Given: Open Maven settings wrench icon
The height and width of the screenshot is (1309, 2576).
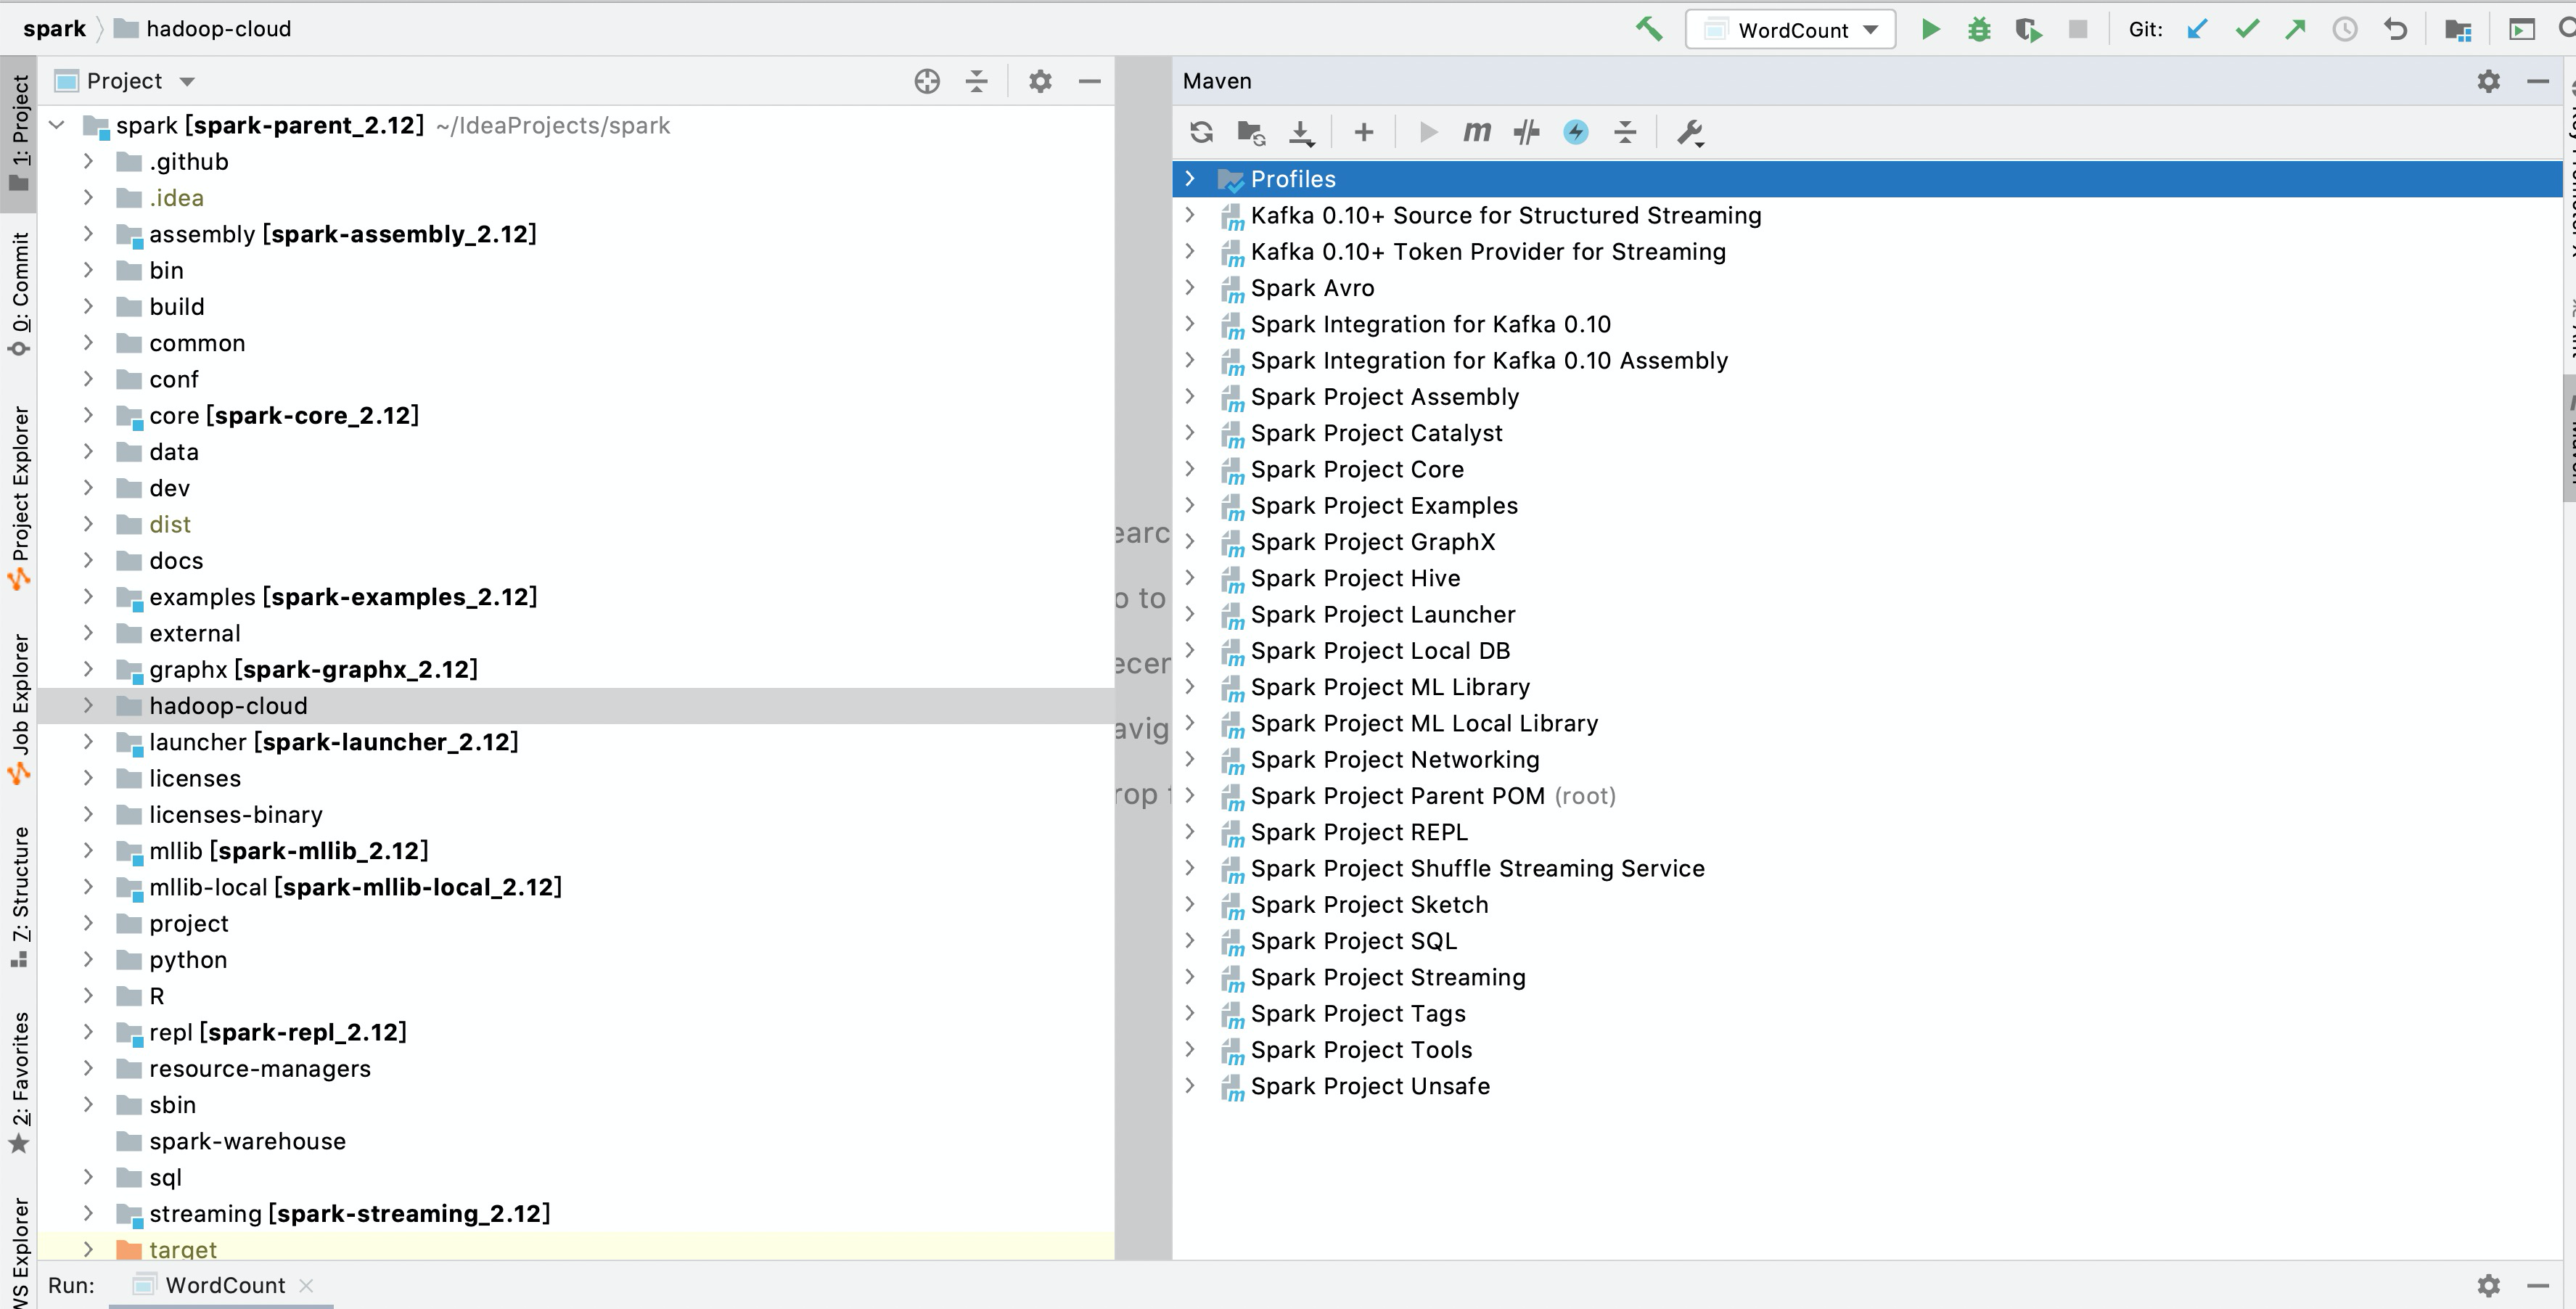Looking at the screenshot, I should 1690,132.
